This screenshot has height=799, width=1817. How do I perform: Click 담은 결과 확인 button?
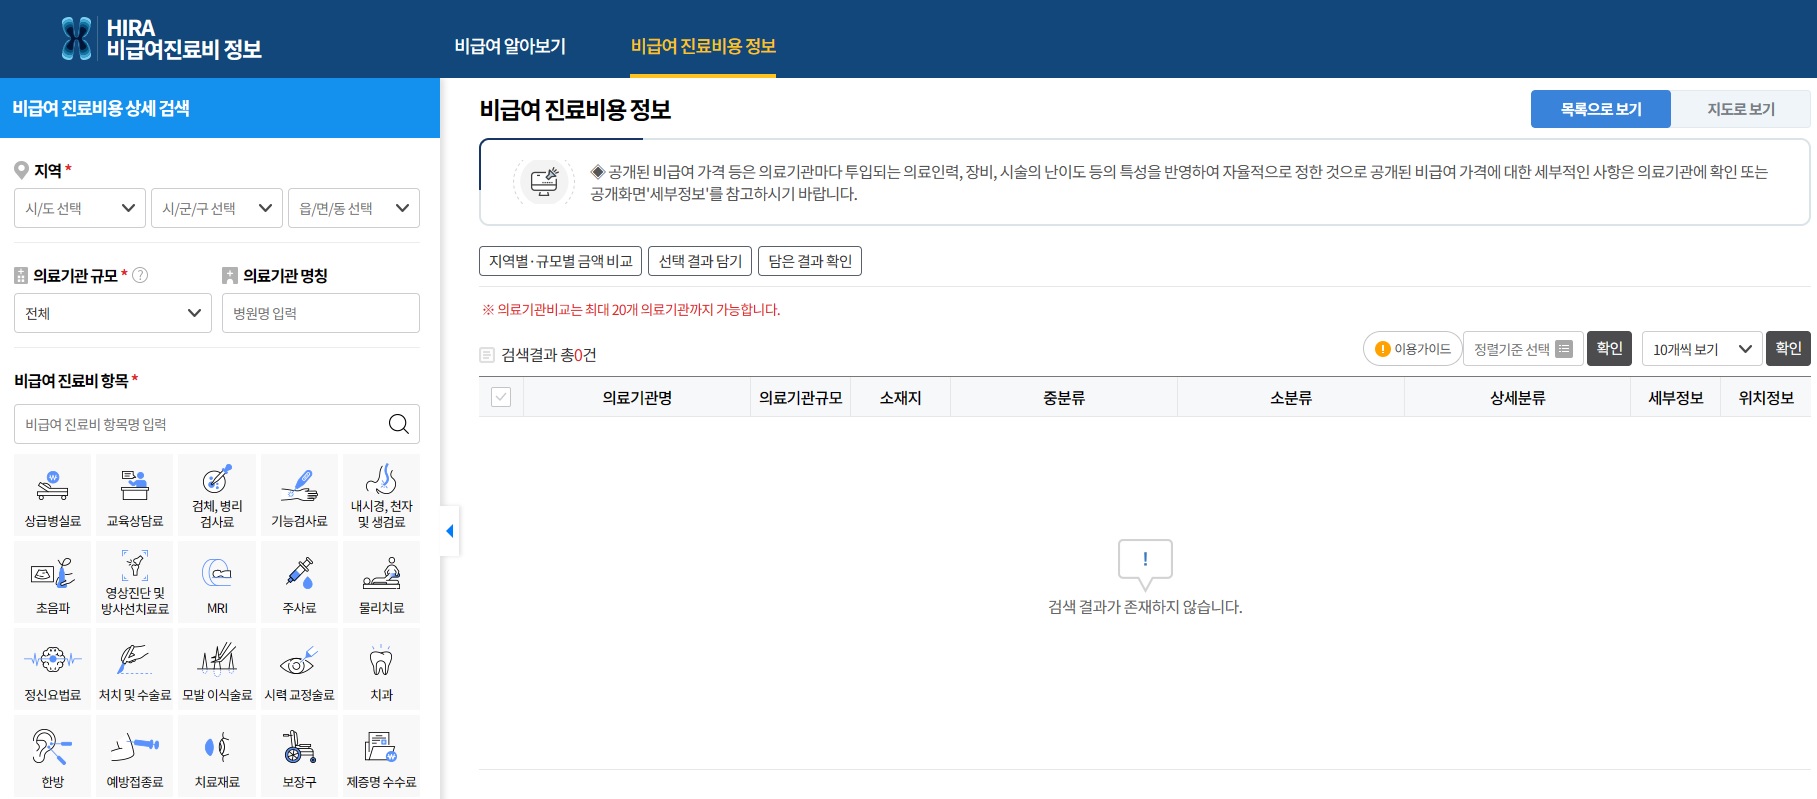810,261
